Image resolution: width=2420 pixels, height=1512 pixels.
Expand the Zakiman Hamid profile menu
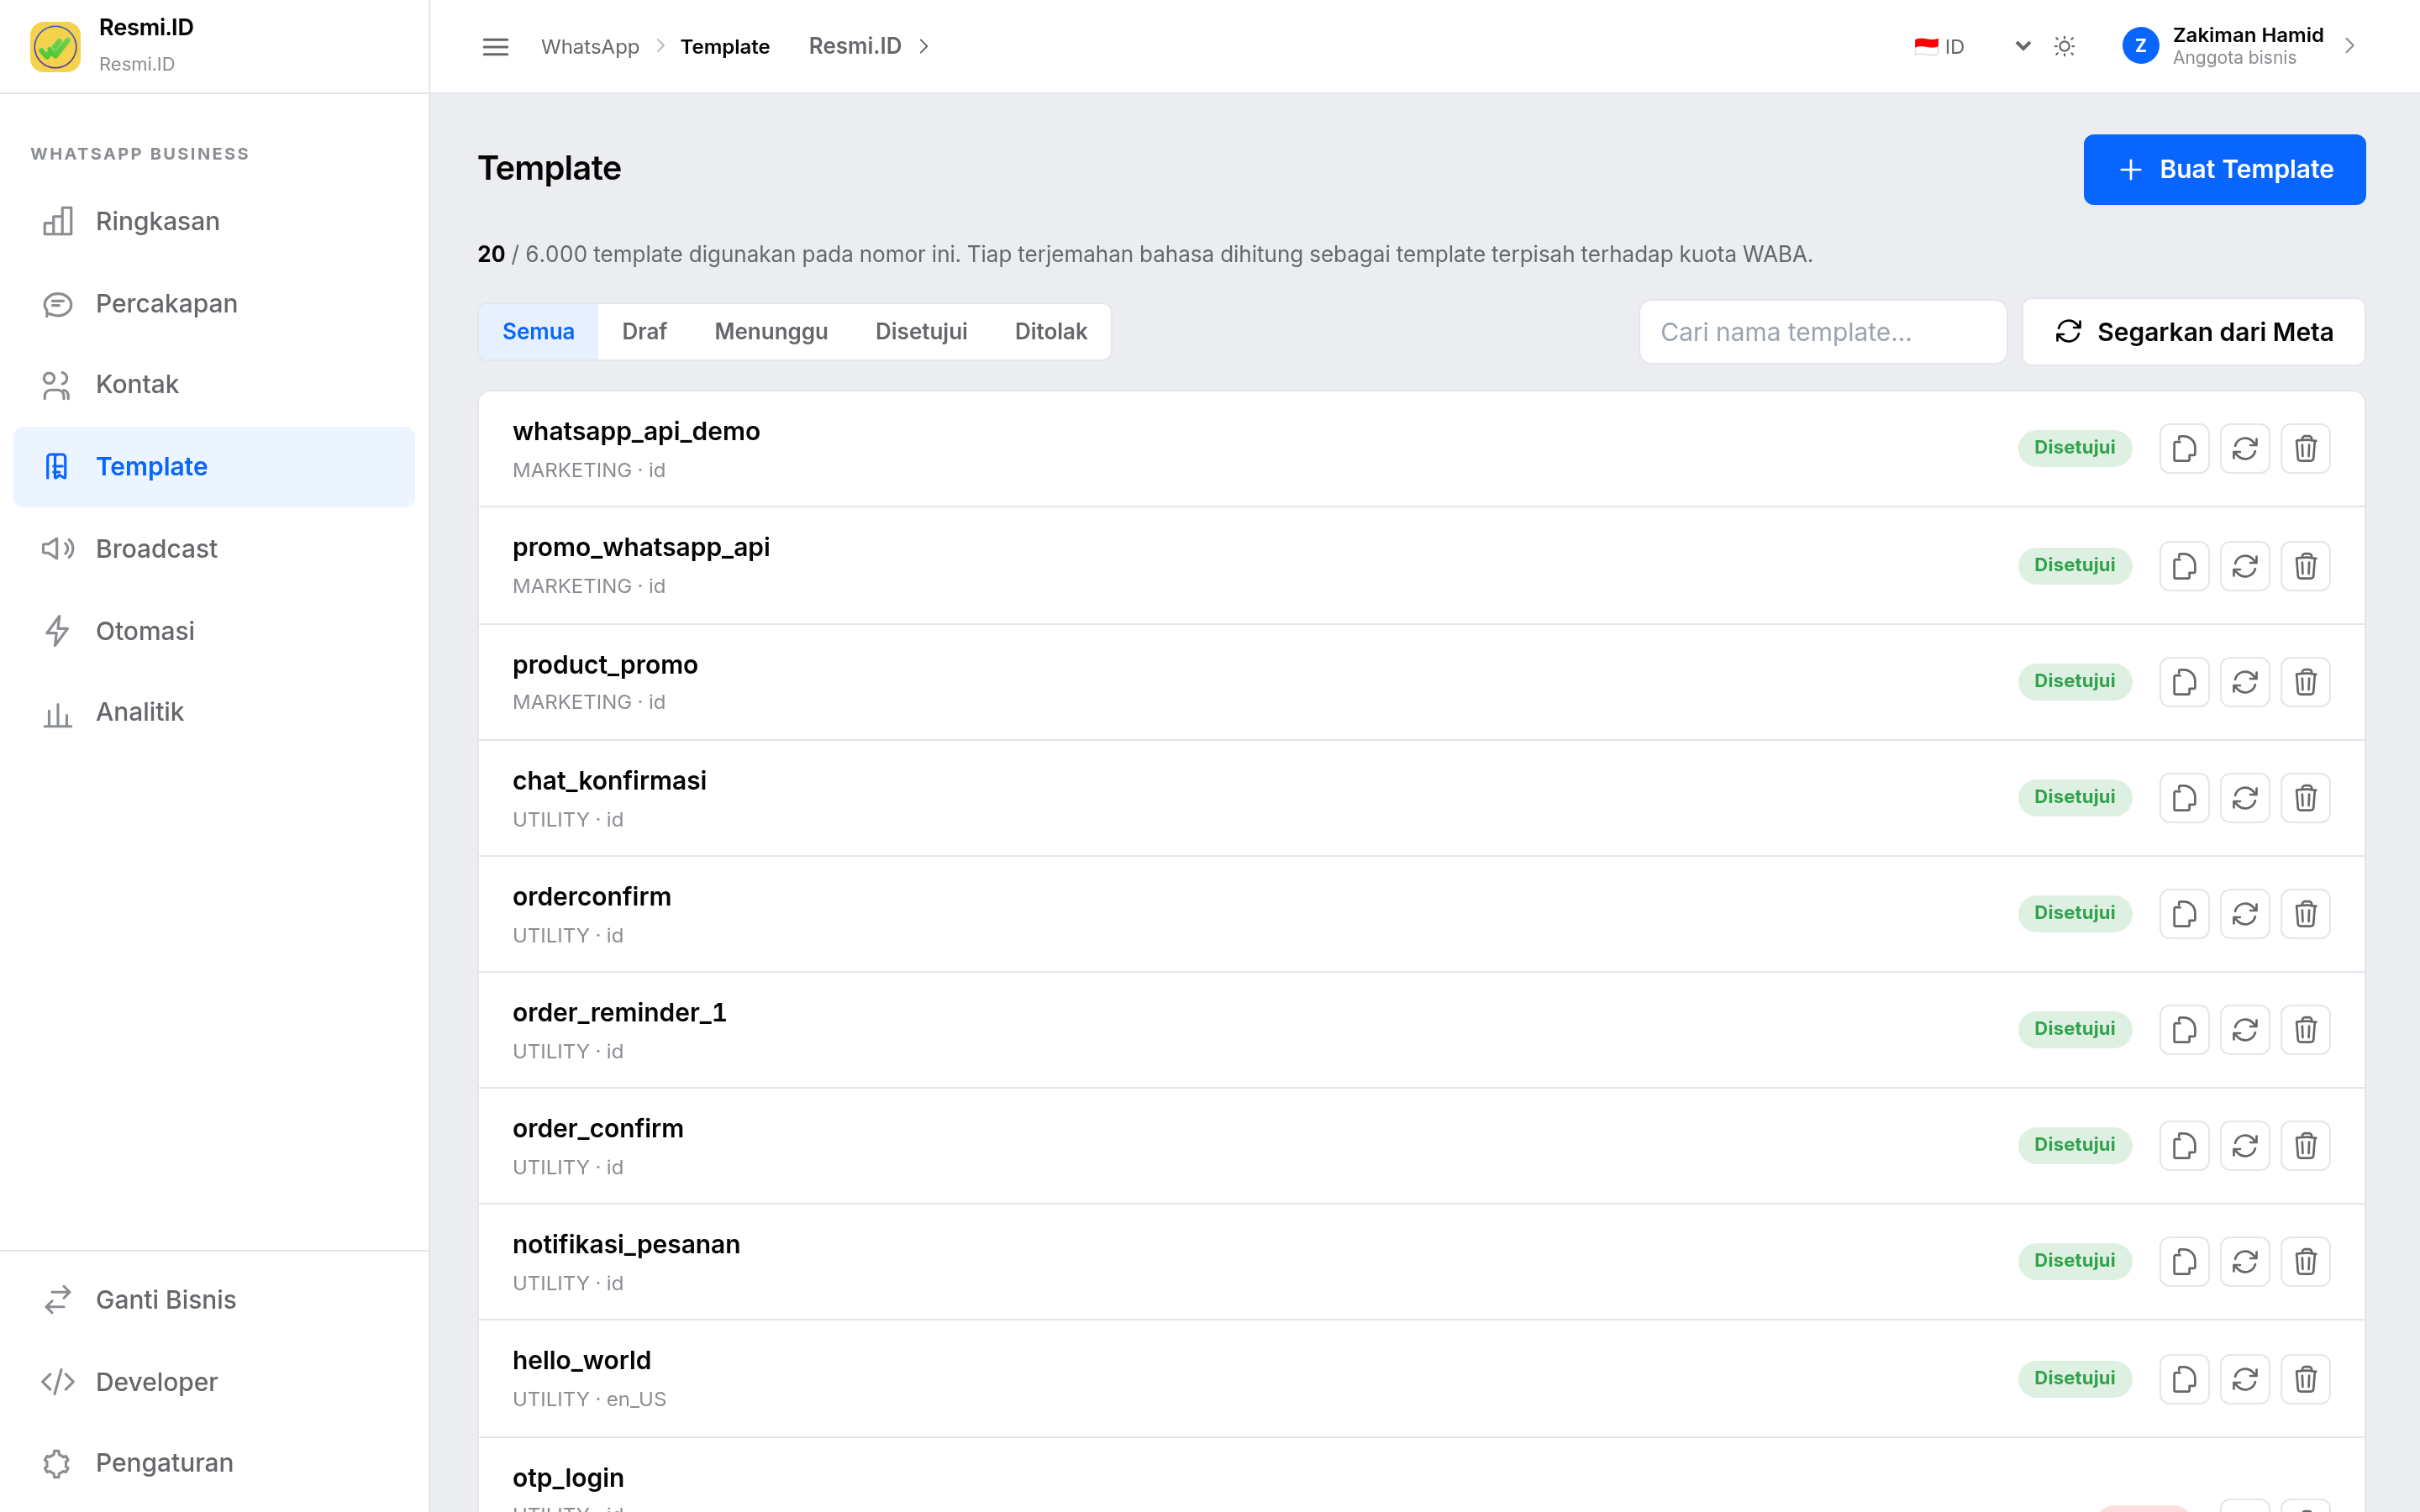pyautogui.click(x=2240, y=46)
